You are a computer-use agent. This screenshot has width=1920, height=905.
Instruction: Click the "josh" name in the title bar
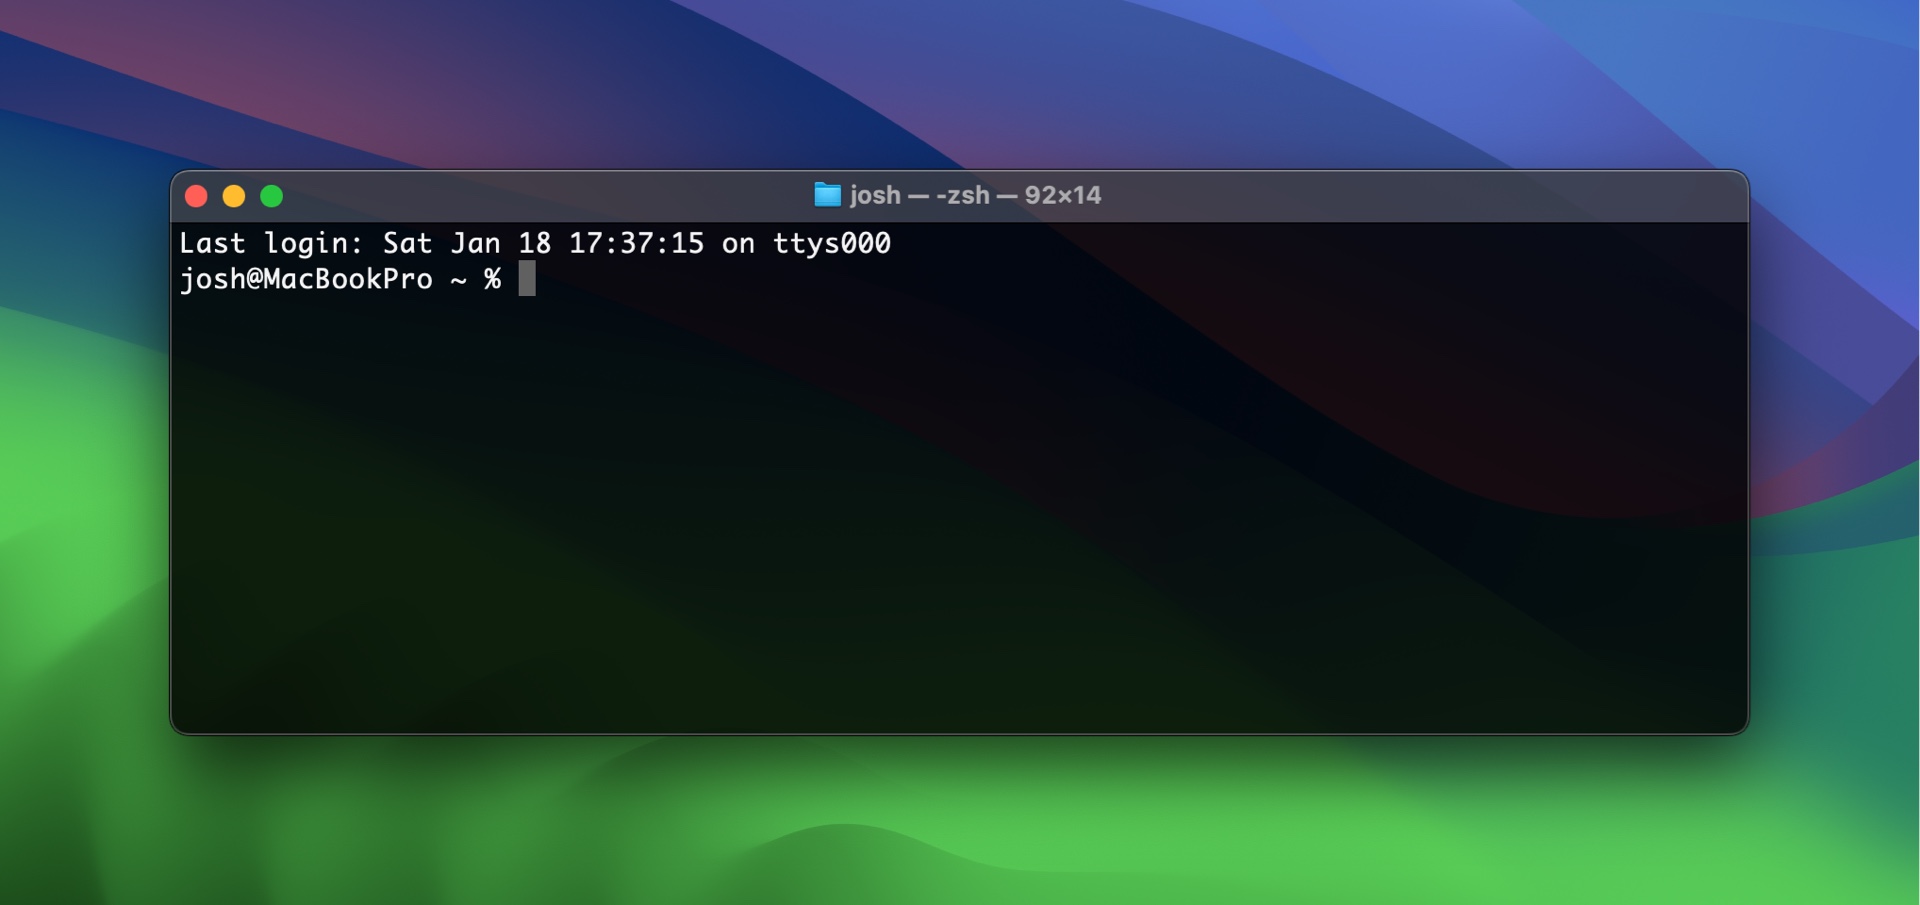pyautogui.click(x=874, y=195)
